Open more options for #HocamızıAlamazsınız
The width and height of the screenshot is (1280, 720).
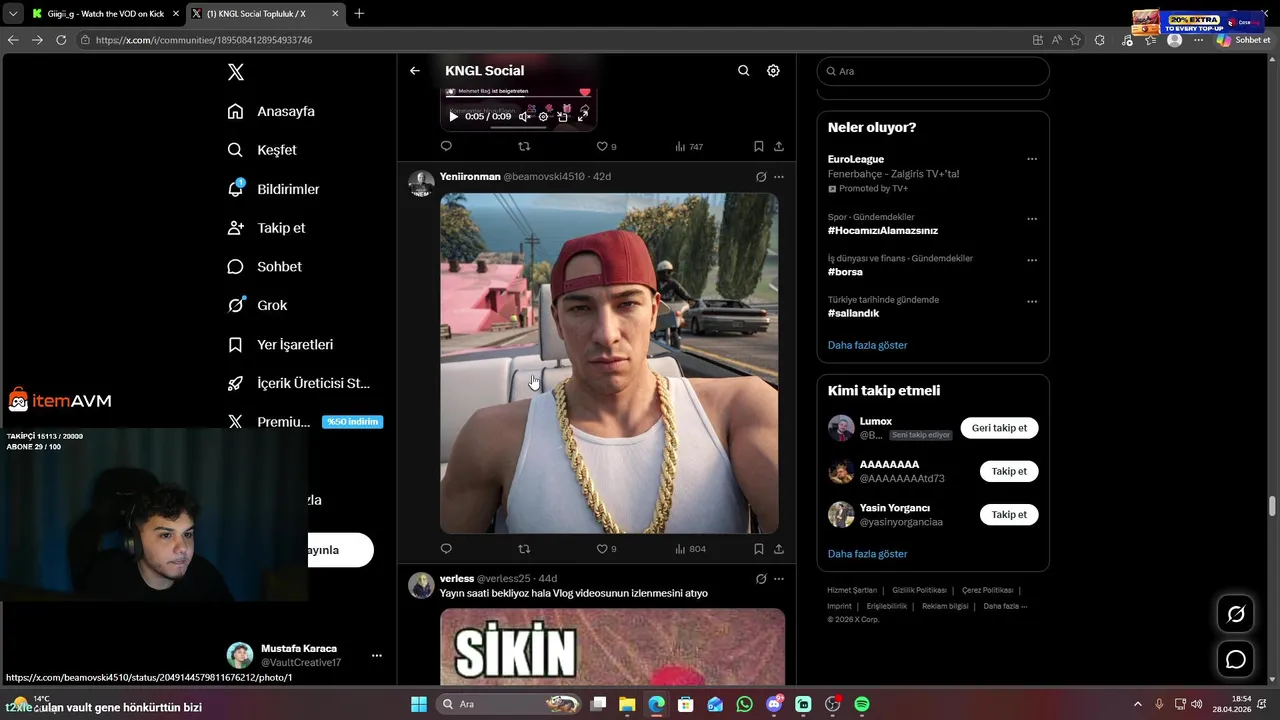(x=1032, y=219)
